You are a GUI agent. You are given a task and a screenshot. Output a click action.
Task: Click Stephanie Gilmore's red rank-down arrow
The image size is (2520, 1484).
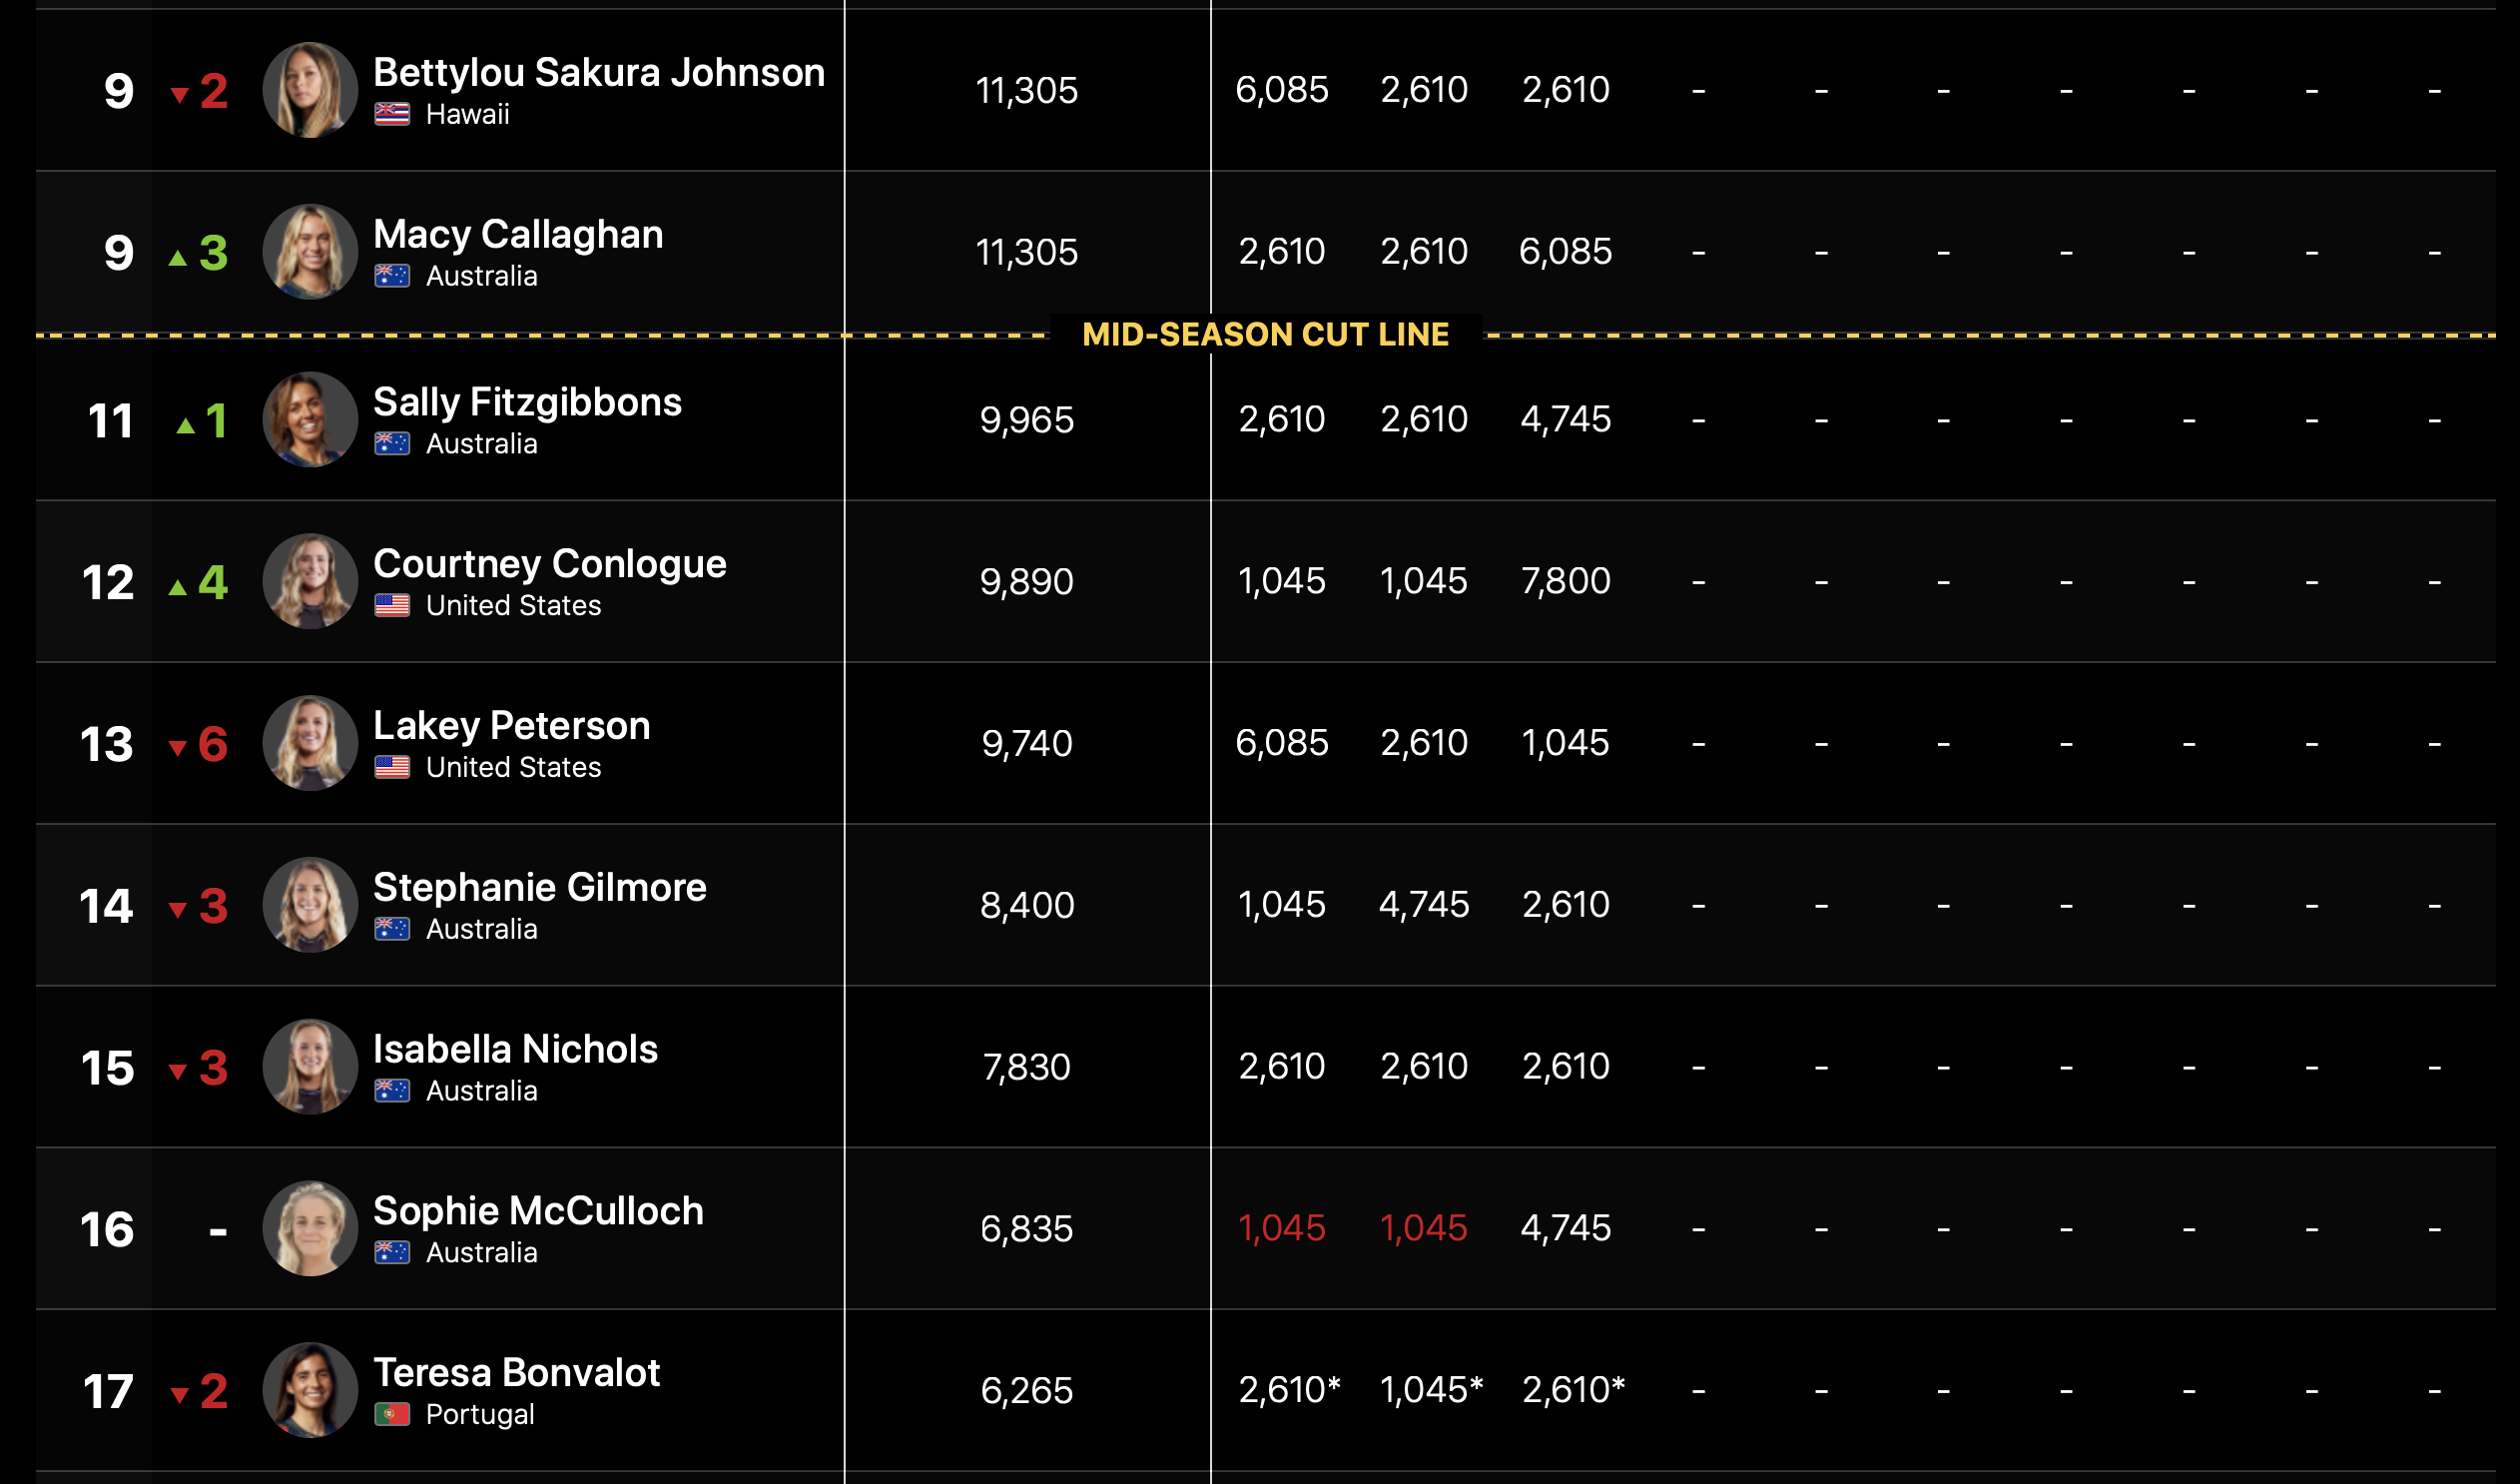coord(178,909)
